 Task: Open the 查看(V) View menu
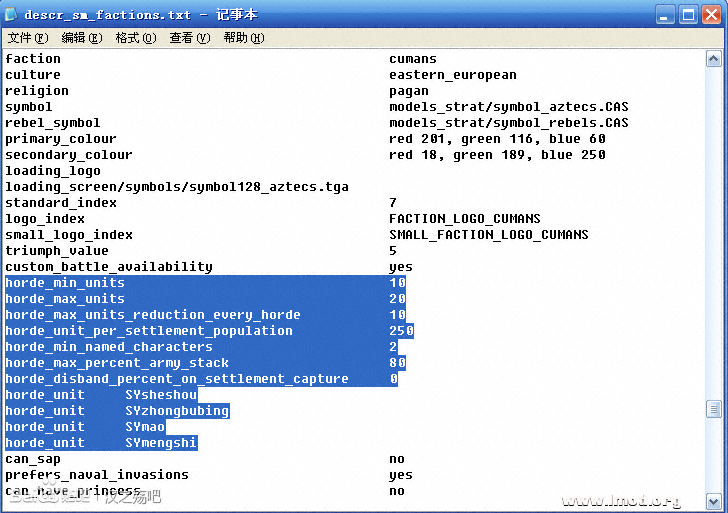tap(189, 38)
